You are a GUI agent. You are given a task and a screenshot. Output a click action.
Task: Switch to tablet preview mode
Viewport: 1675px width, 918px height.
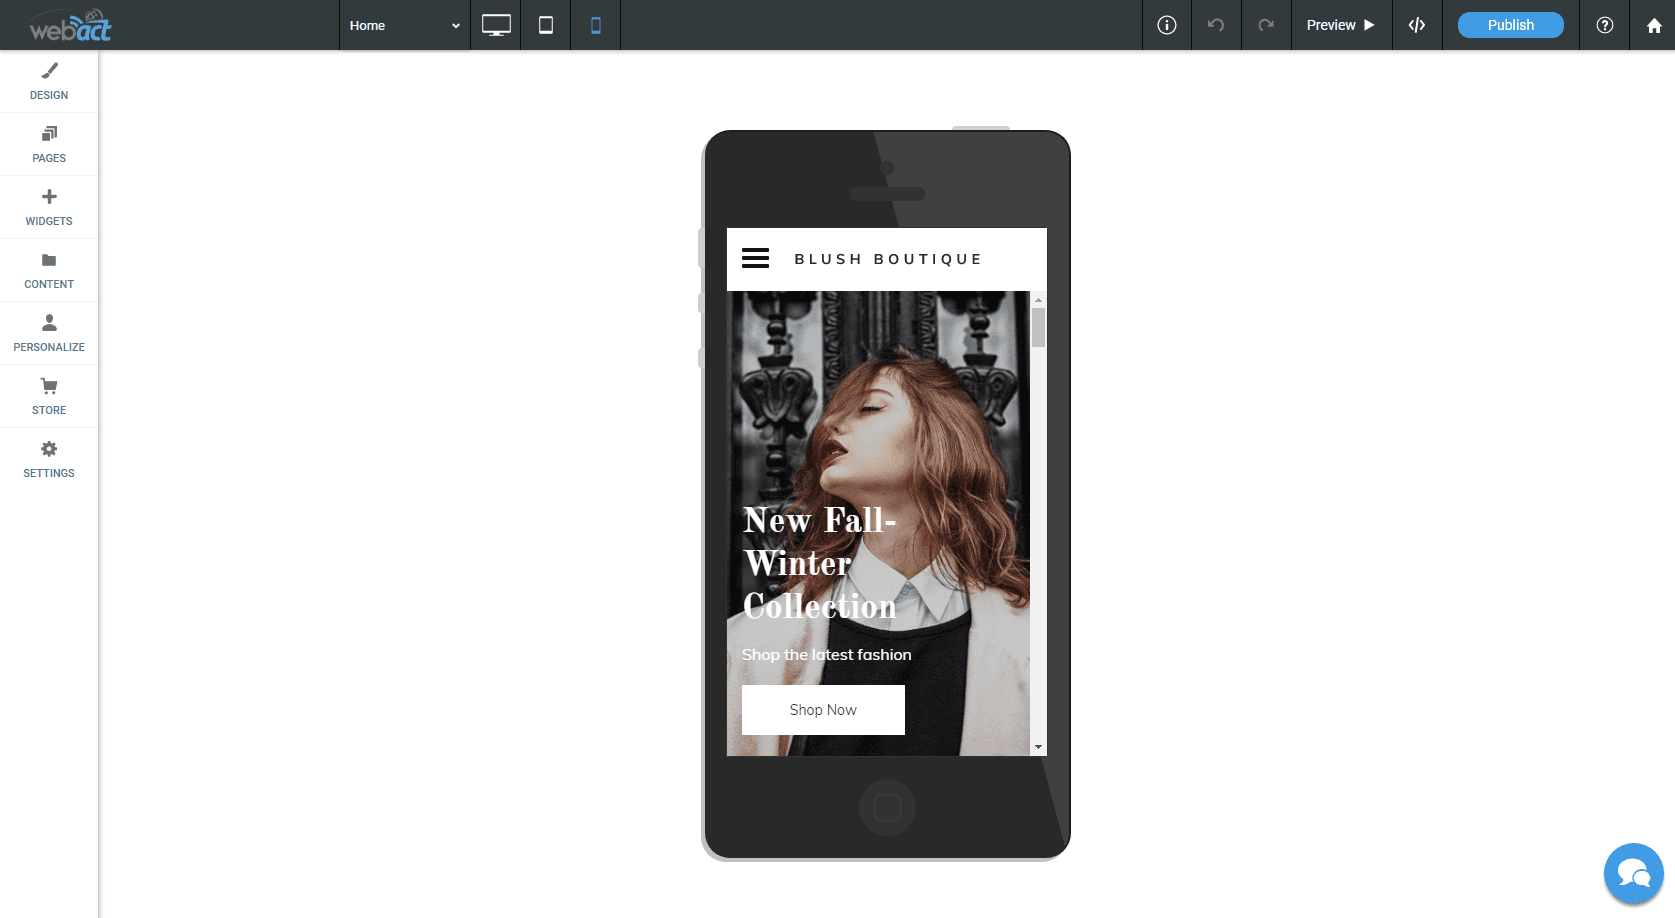point(545,25)
